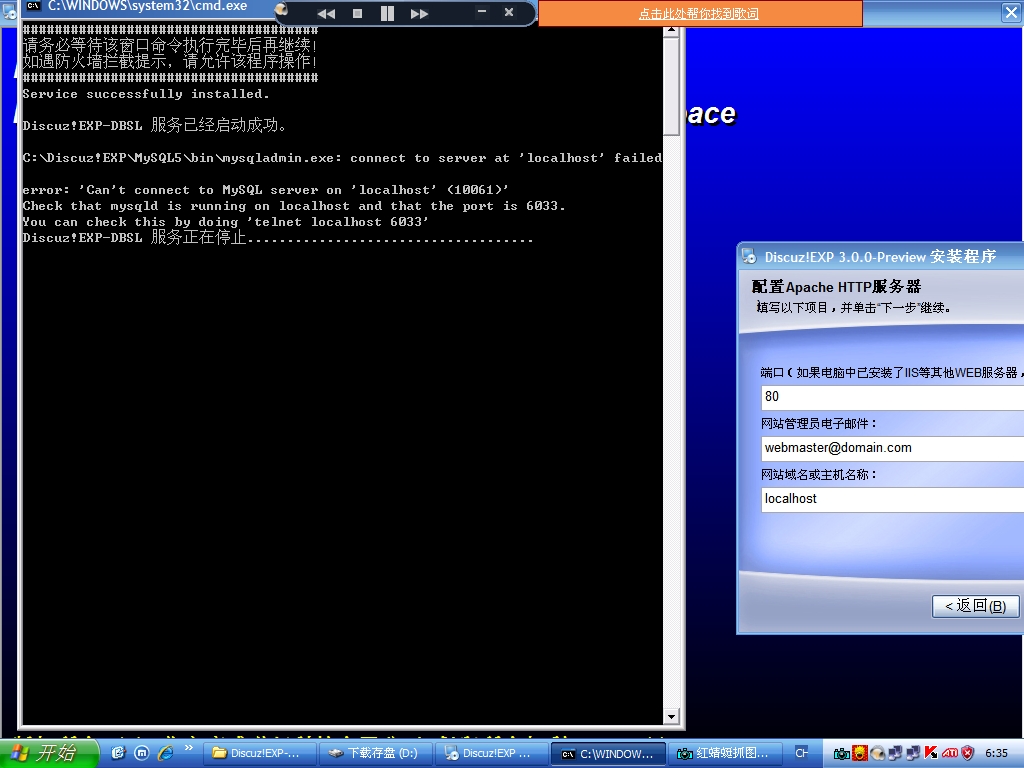Image resolution: width=1024 pixels, height=768 pixels.
Task: Click the second network computers tray icon
Action: coord(913,753)
